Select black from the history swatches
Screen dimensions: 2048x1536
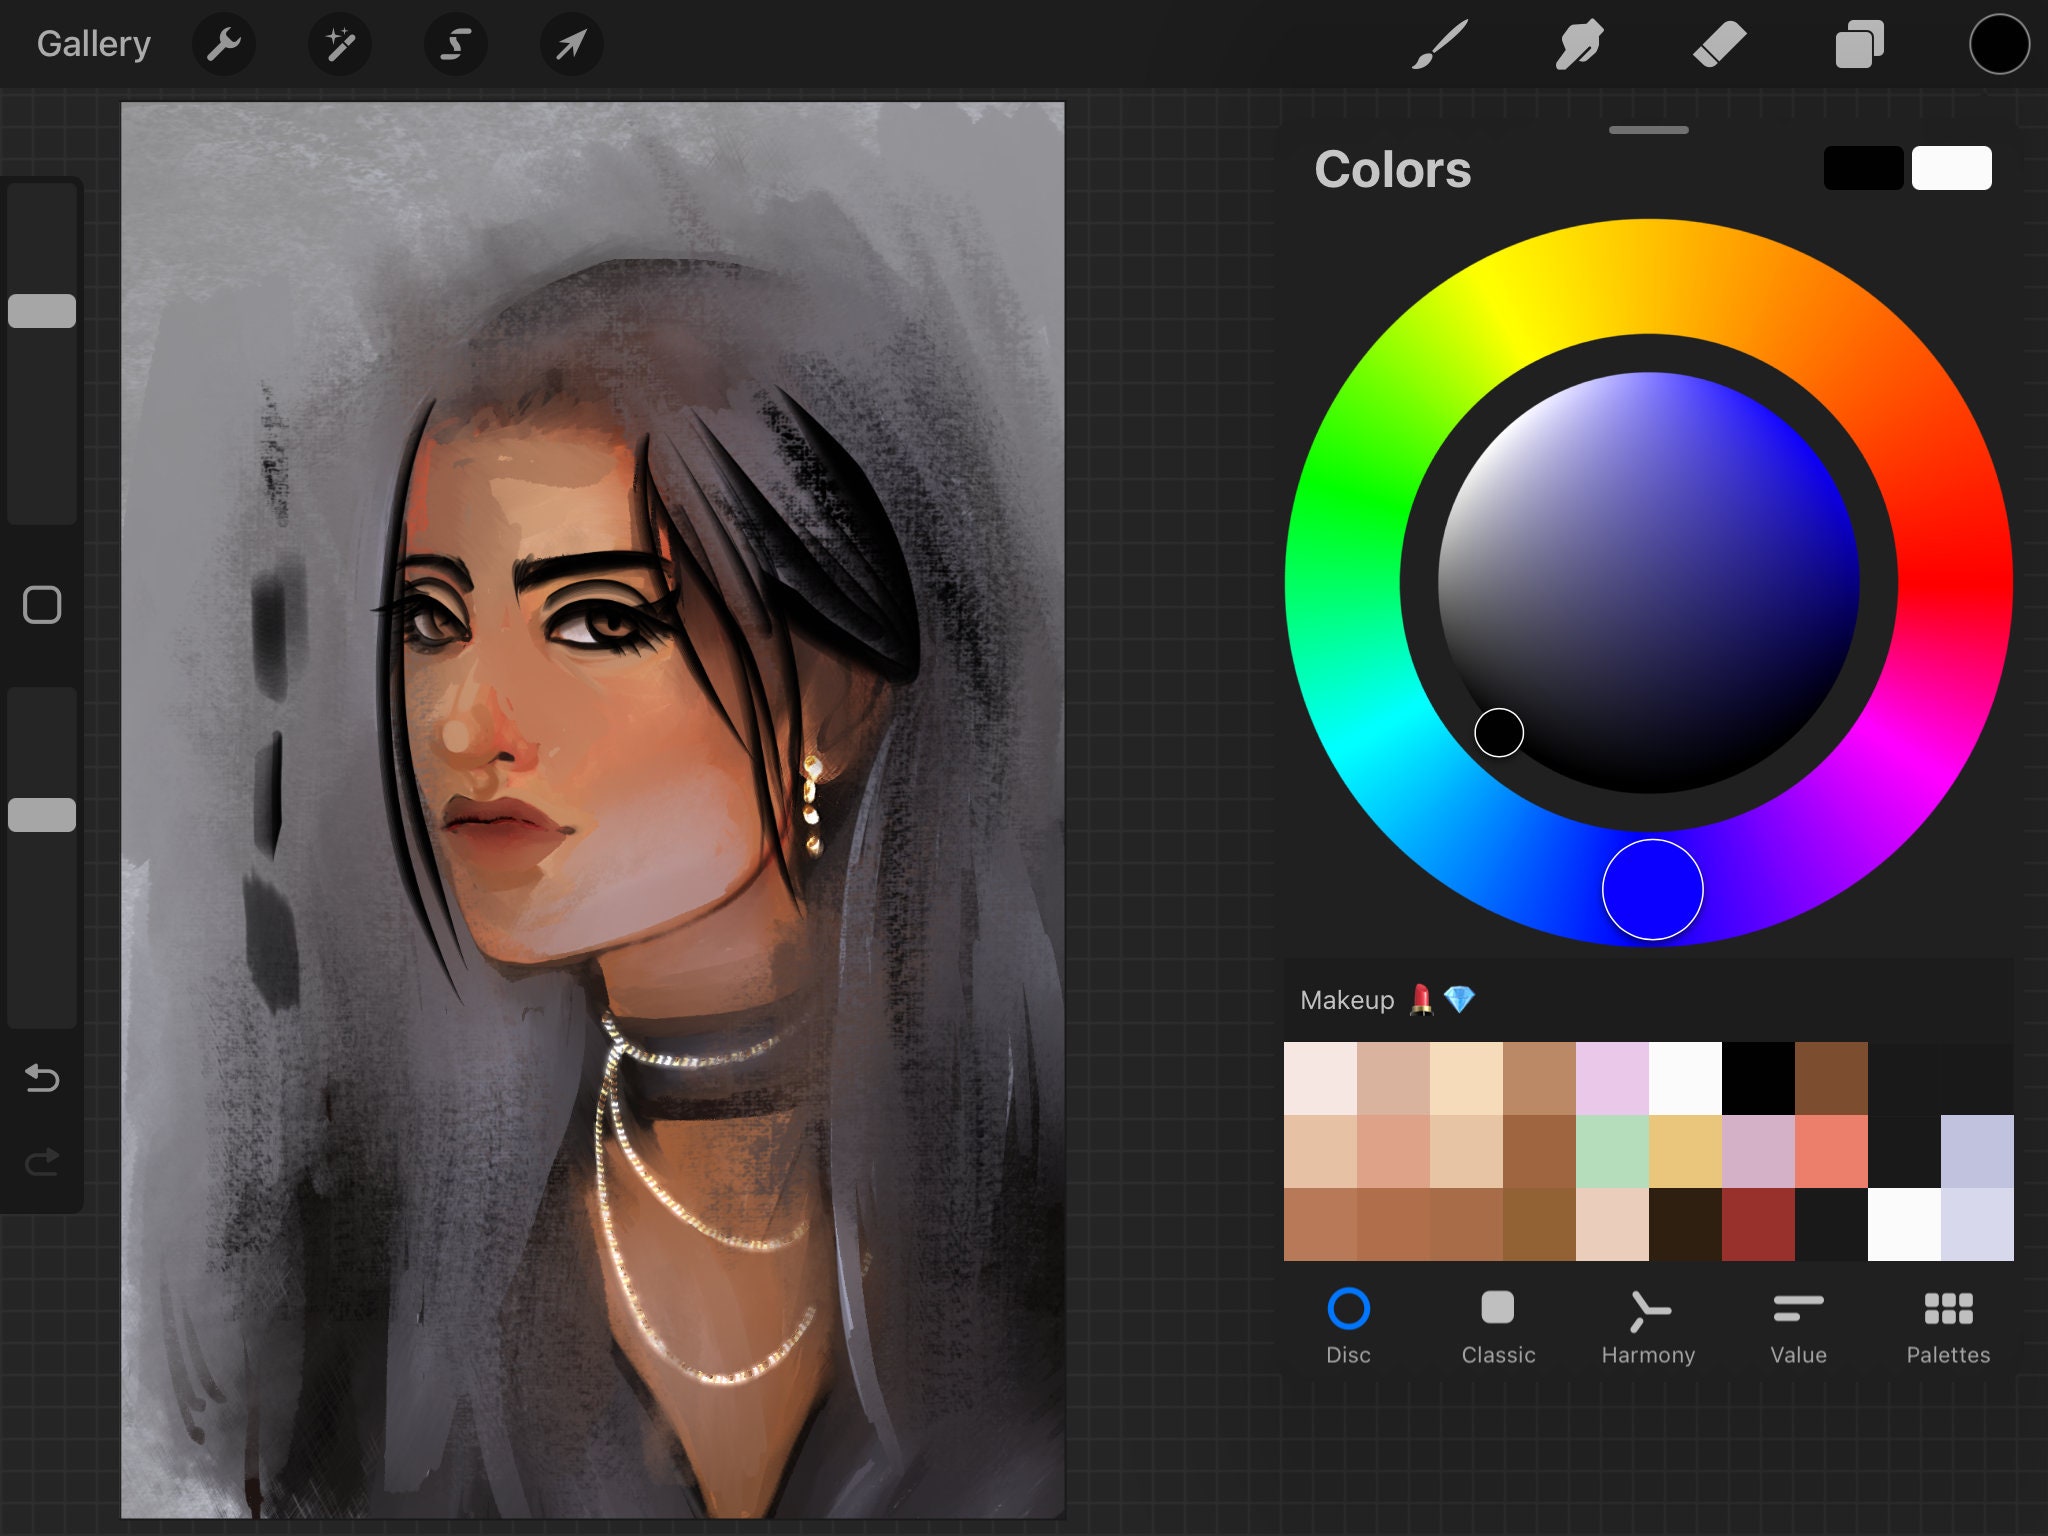click(1863, 168)
